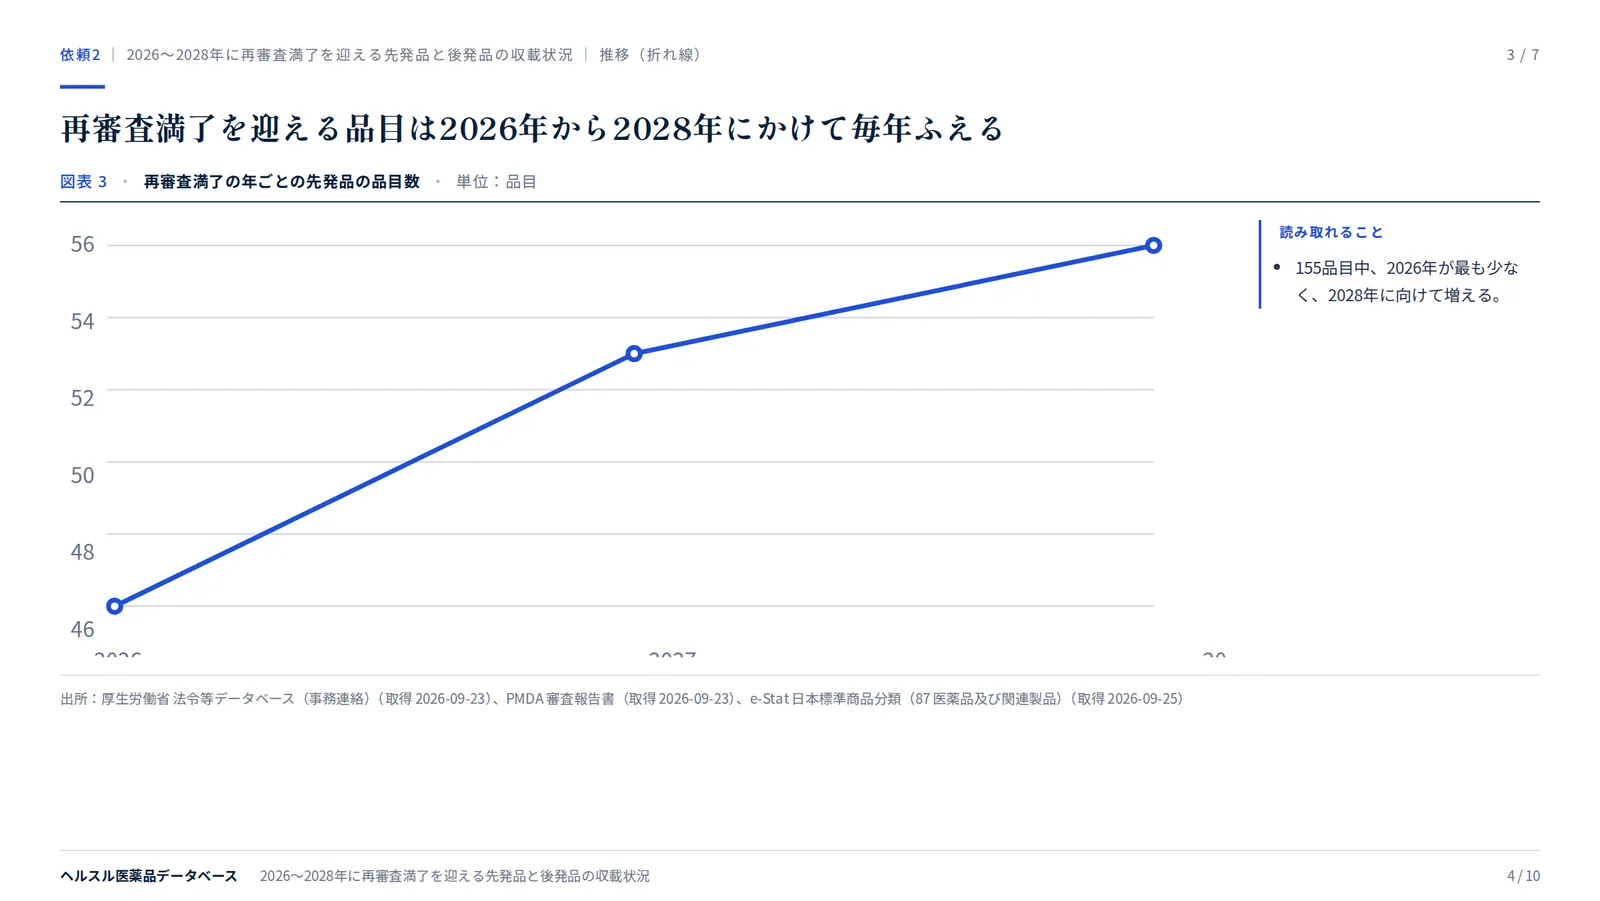
Task: Click the 出所 source citation line
Action: tap(622, 699)
